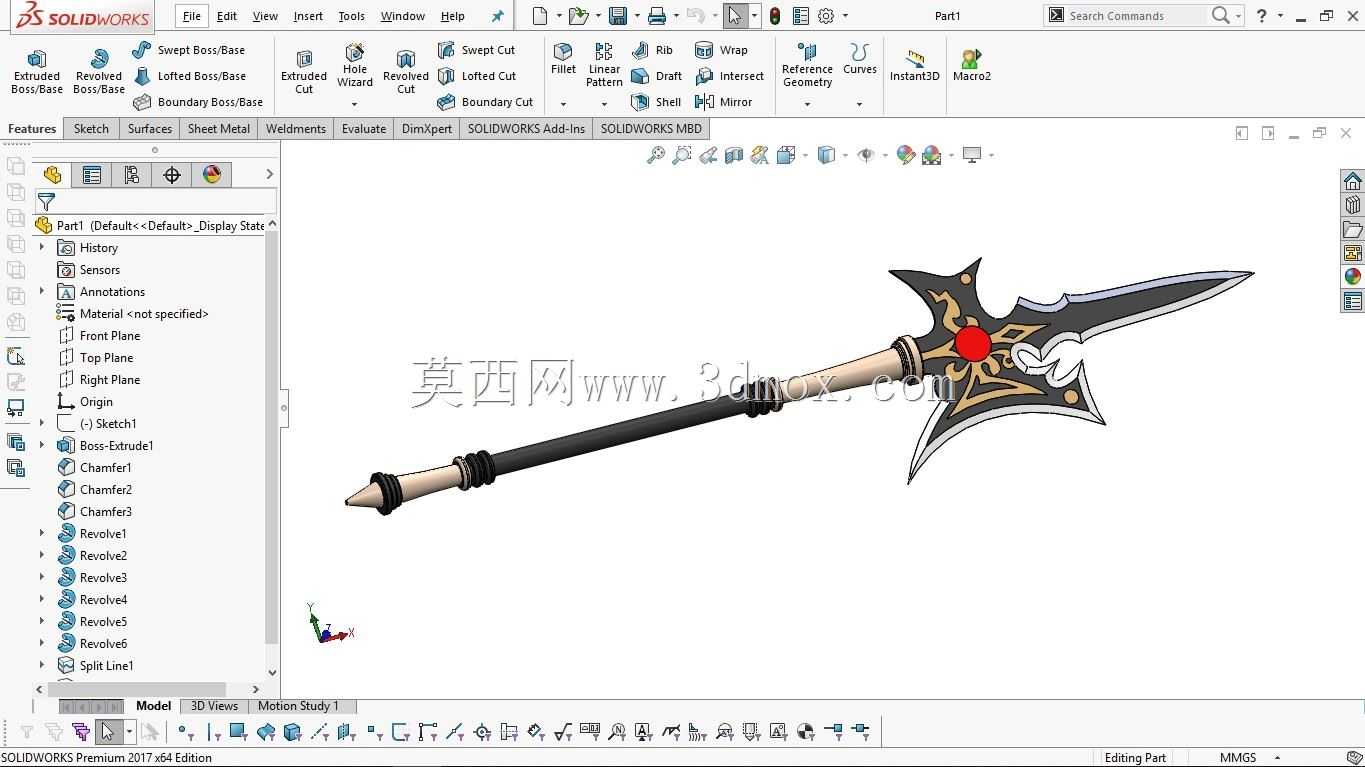1365x767 pixels.
Task: Open the ConfigurationManager tab
Action: (x=132, y=175)
